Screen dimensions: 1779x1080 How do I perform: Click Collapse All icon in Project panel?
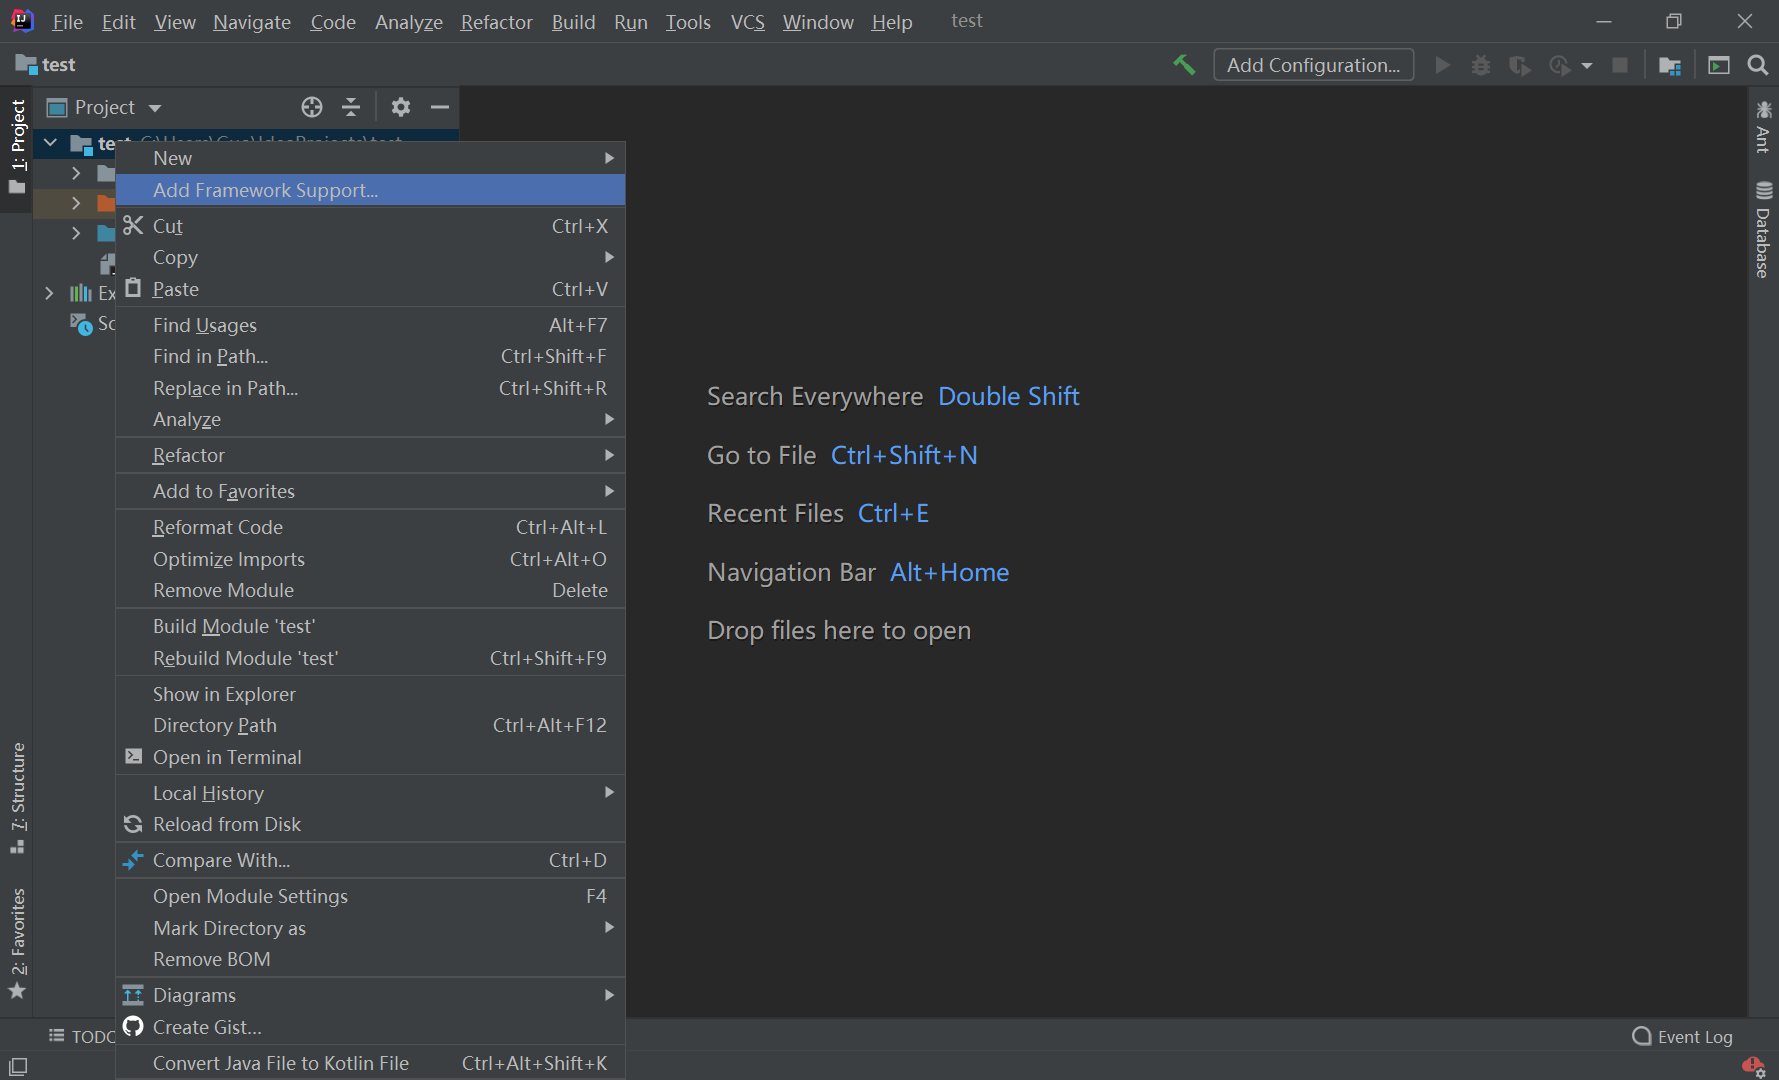[351, 107]
